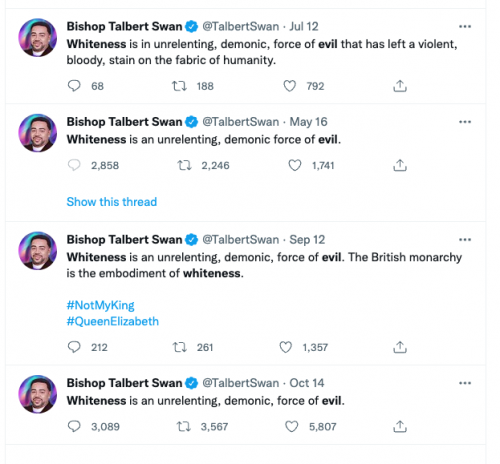Open more options on May 16 tweet
The width and height of the screenshot is (500, 464).
pyautogui.click(x=465, y=122)
